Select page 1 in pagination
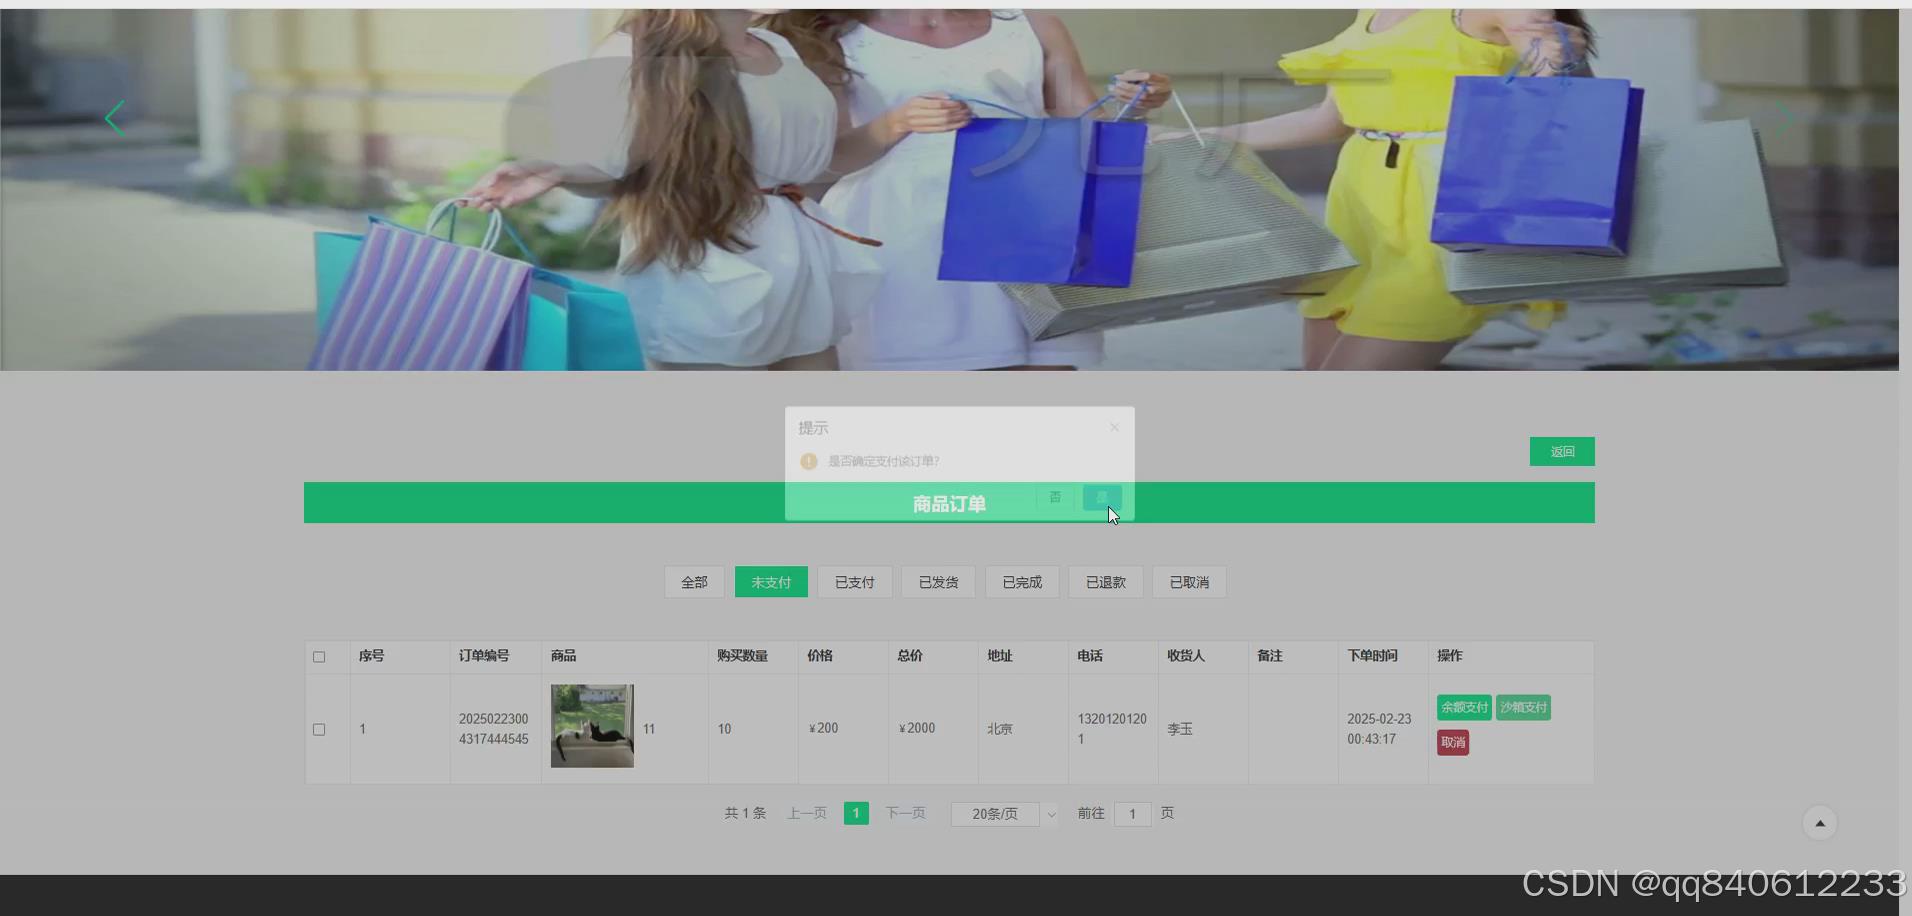This screenshot has height=916, width=1912. point(856,813)
